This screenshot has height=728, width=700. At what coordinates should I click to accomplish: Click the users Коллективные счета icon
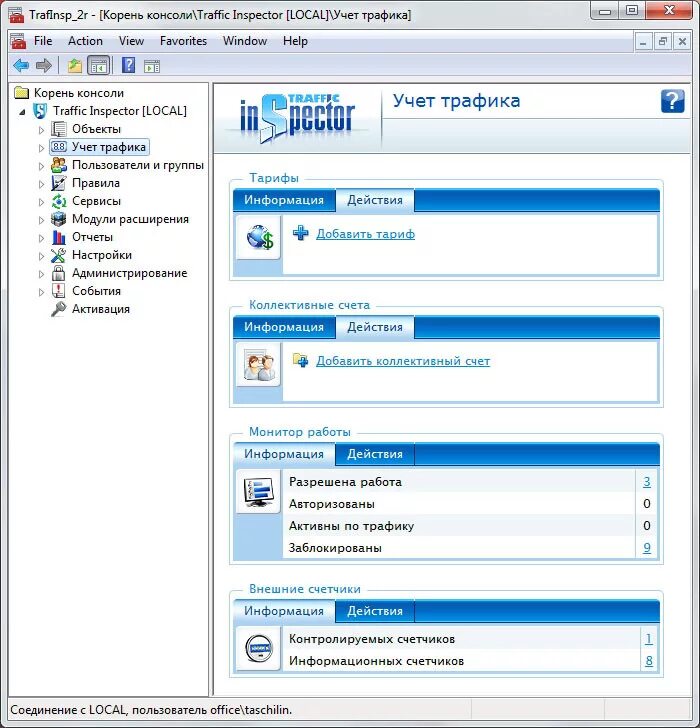[x=259, y=364]
